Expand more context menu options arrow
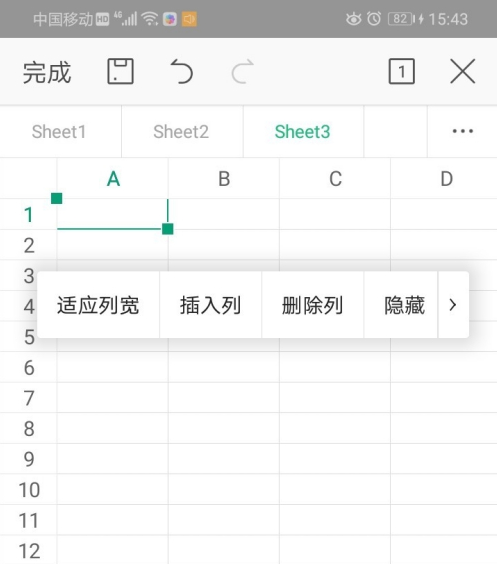 pos(453,305)
